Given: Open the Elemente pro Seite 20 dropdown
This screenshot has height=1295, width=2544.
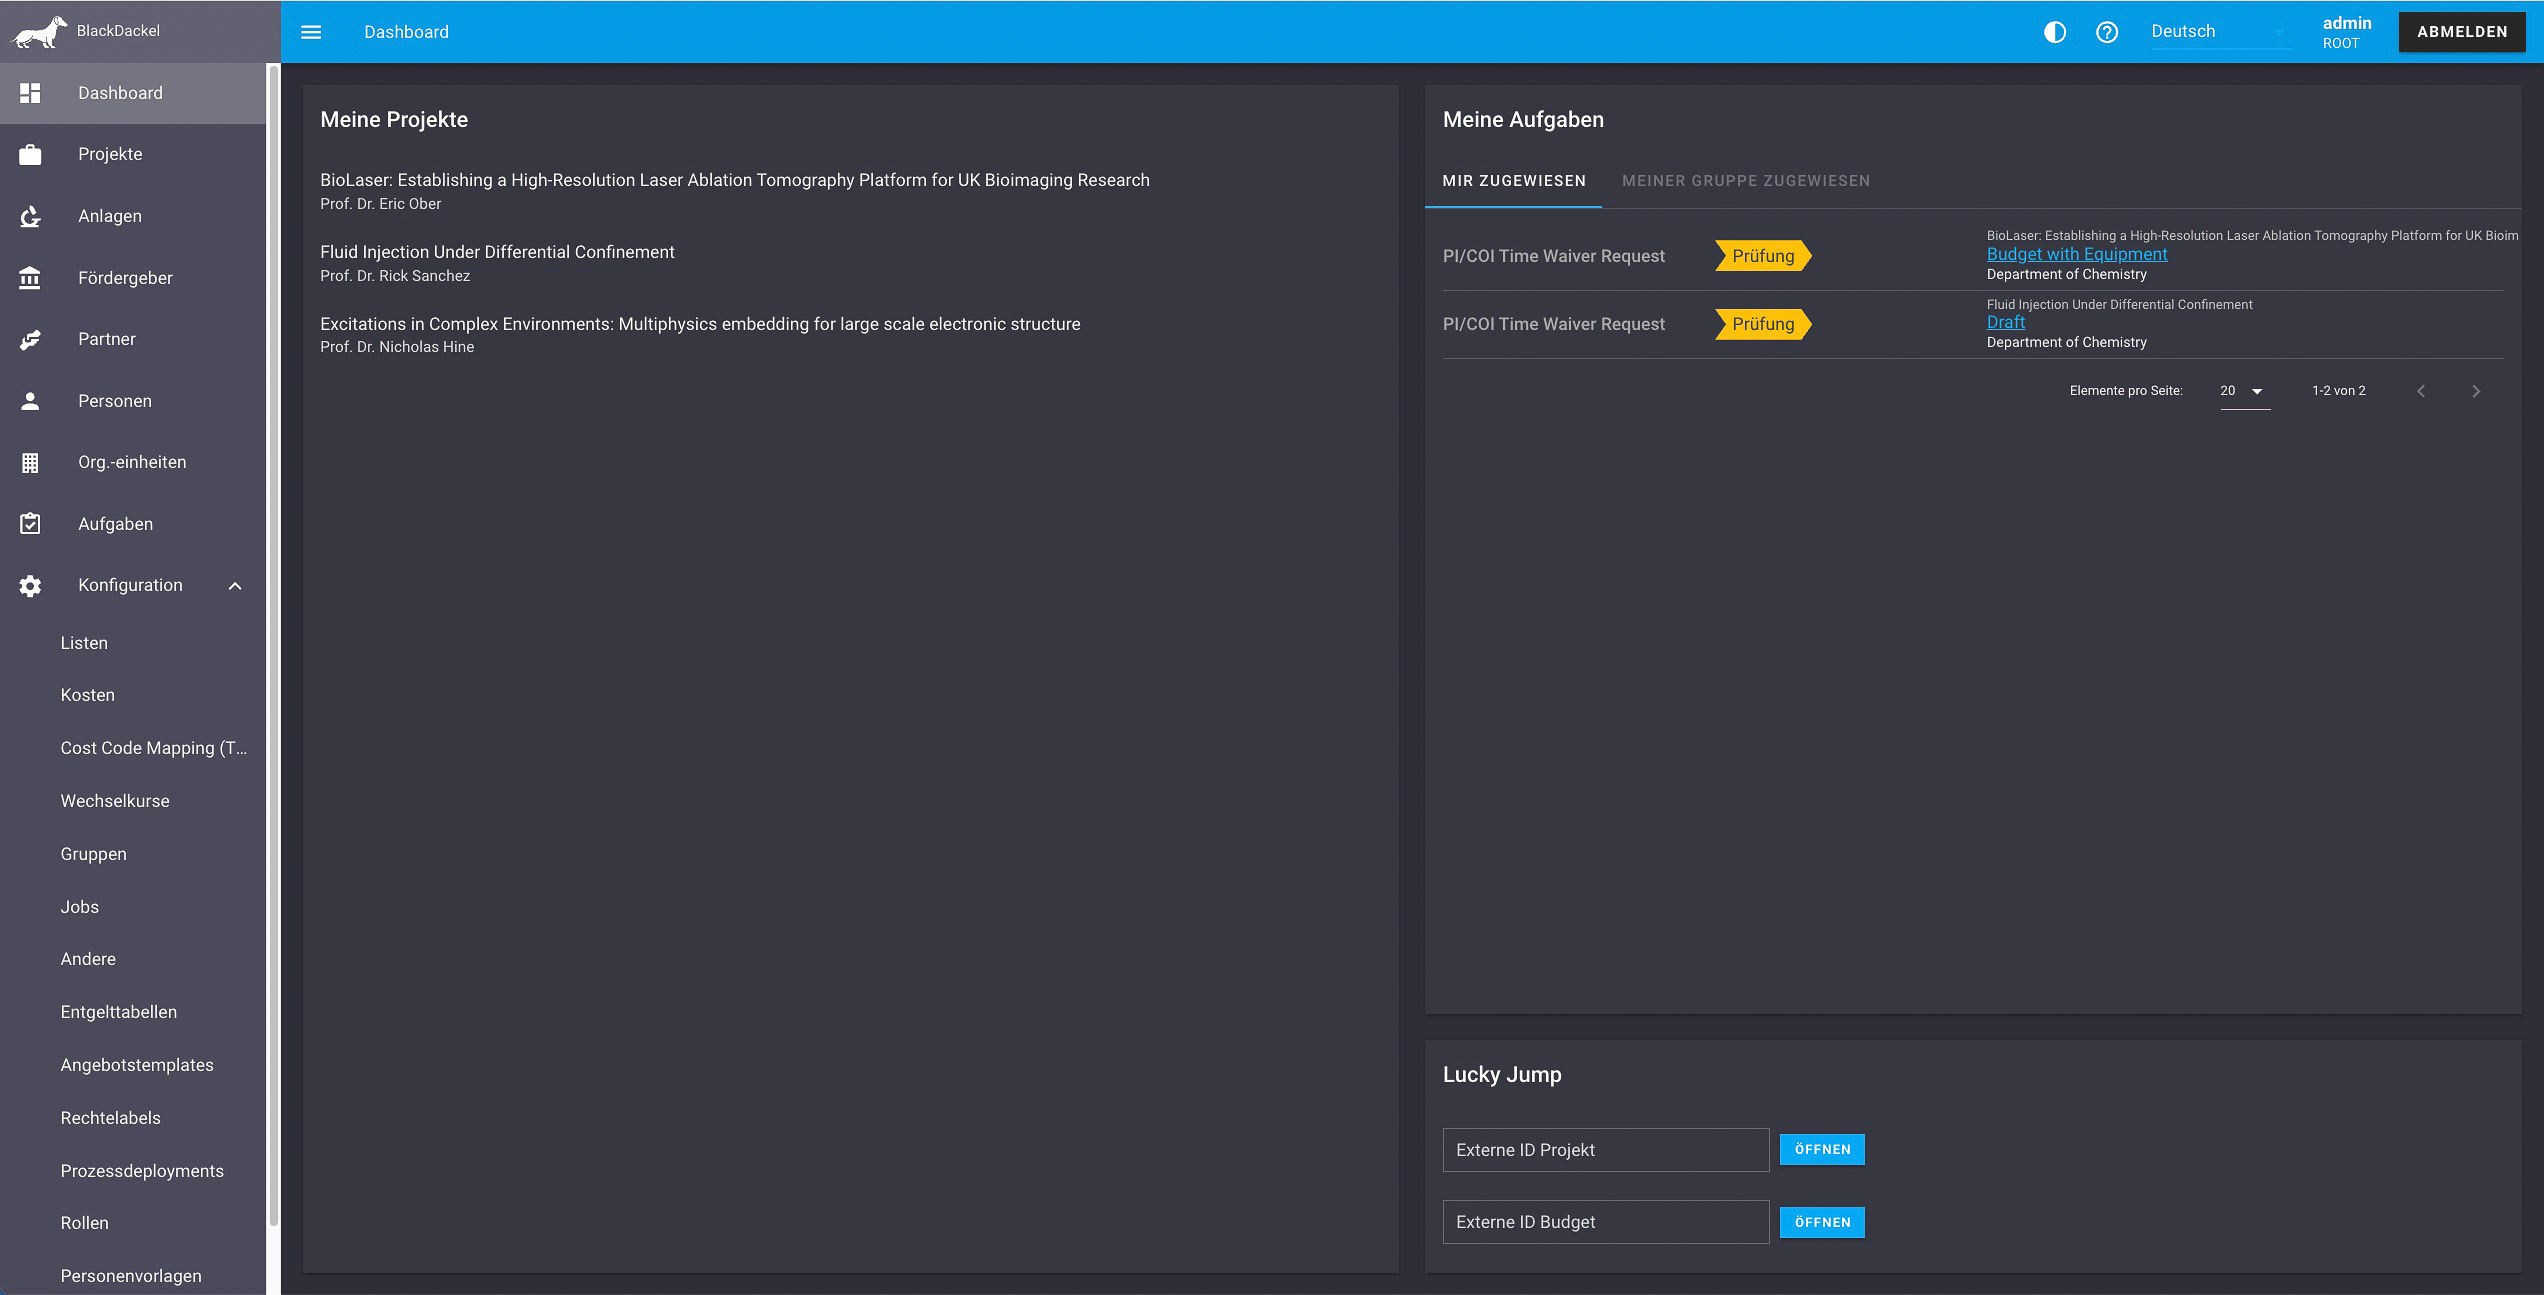Looking at the screenshot, I should pos(2245,391).
